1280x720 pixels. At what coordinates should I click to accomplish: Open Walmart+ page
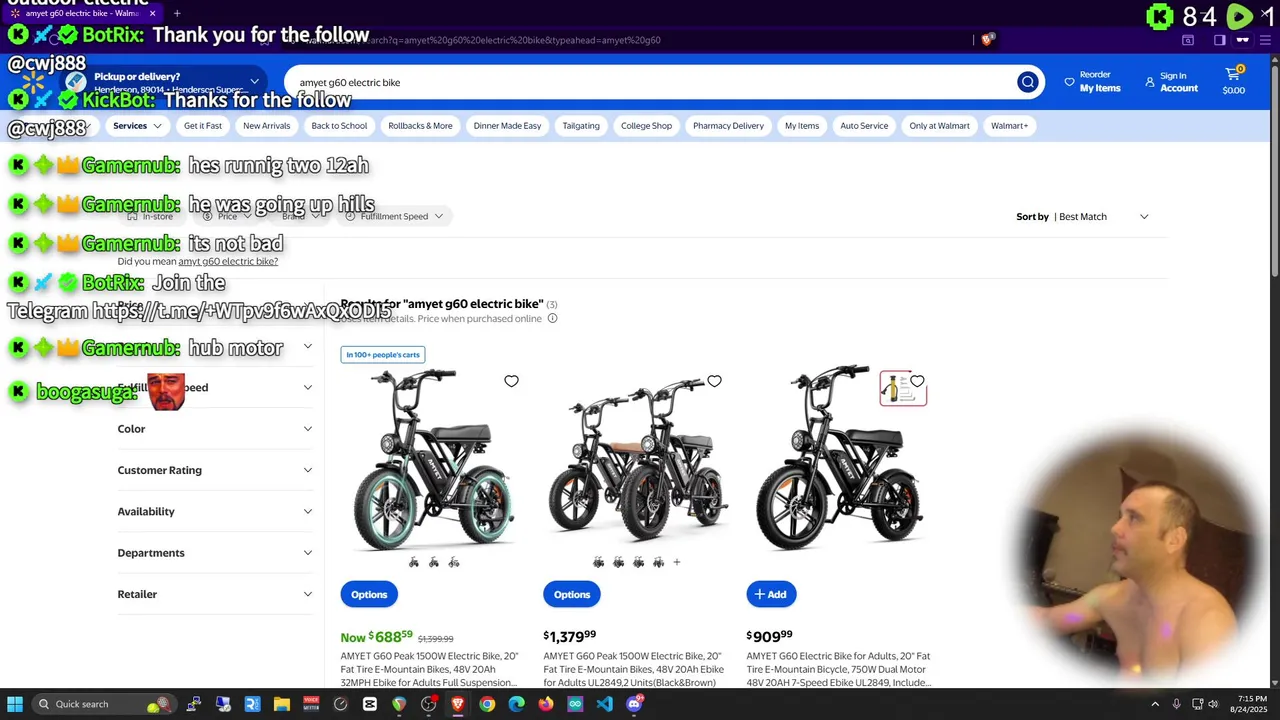1009,126
